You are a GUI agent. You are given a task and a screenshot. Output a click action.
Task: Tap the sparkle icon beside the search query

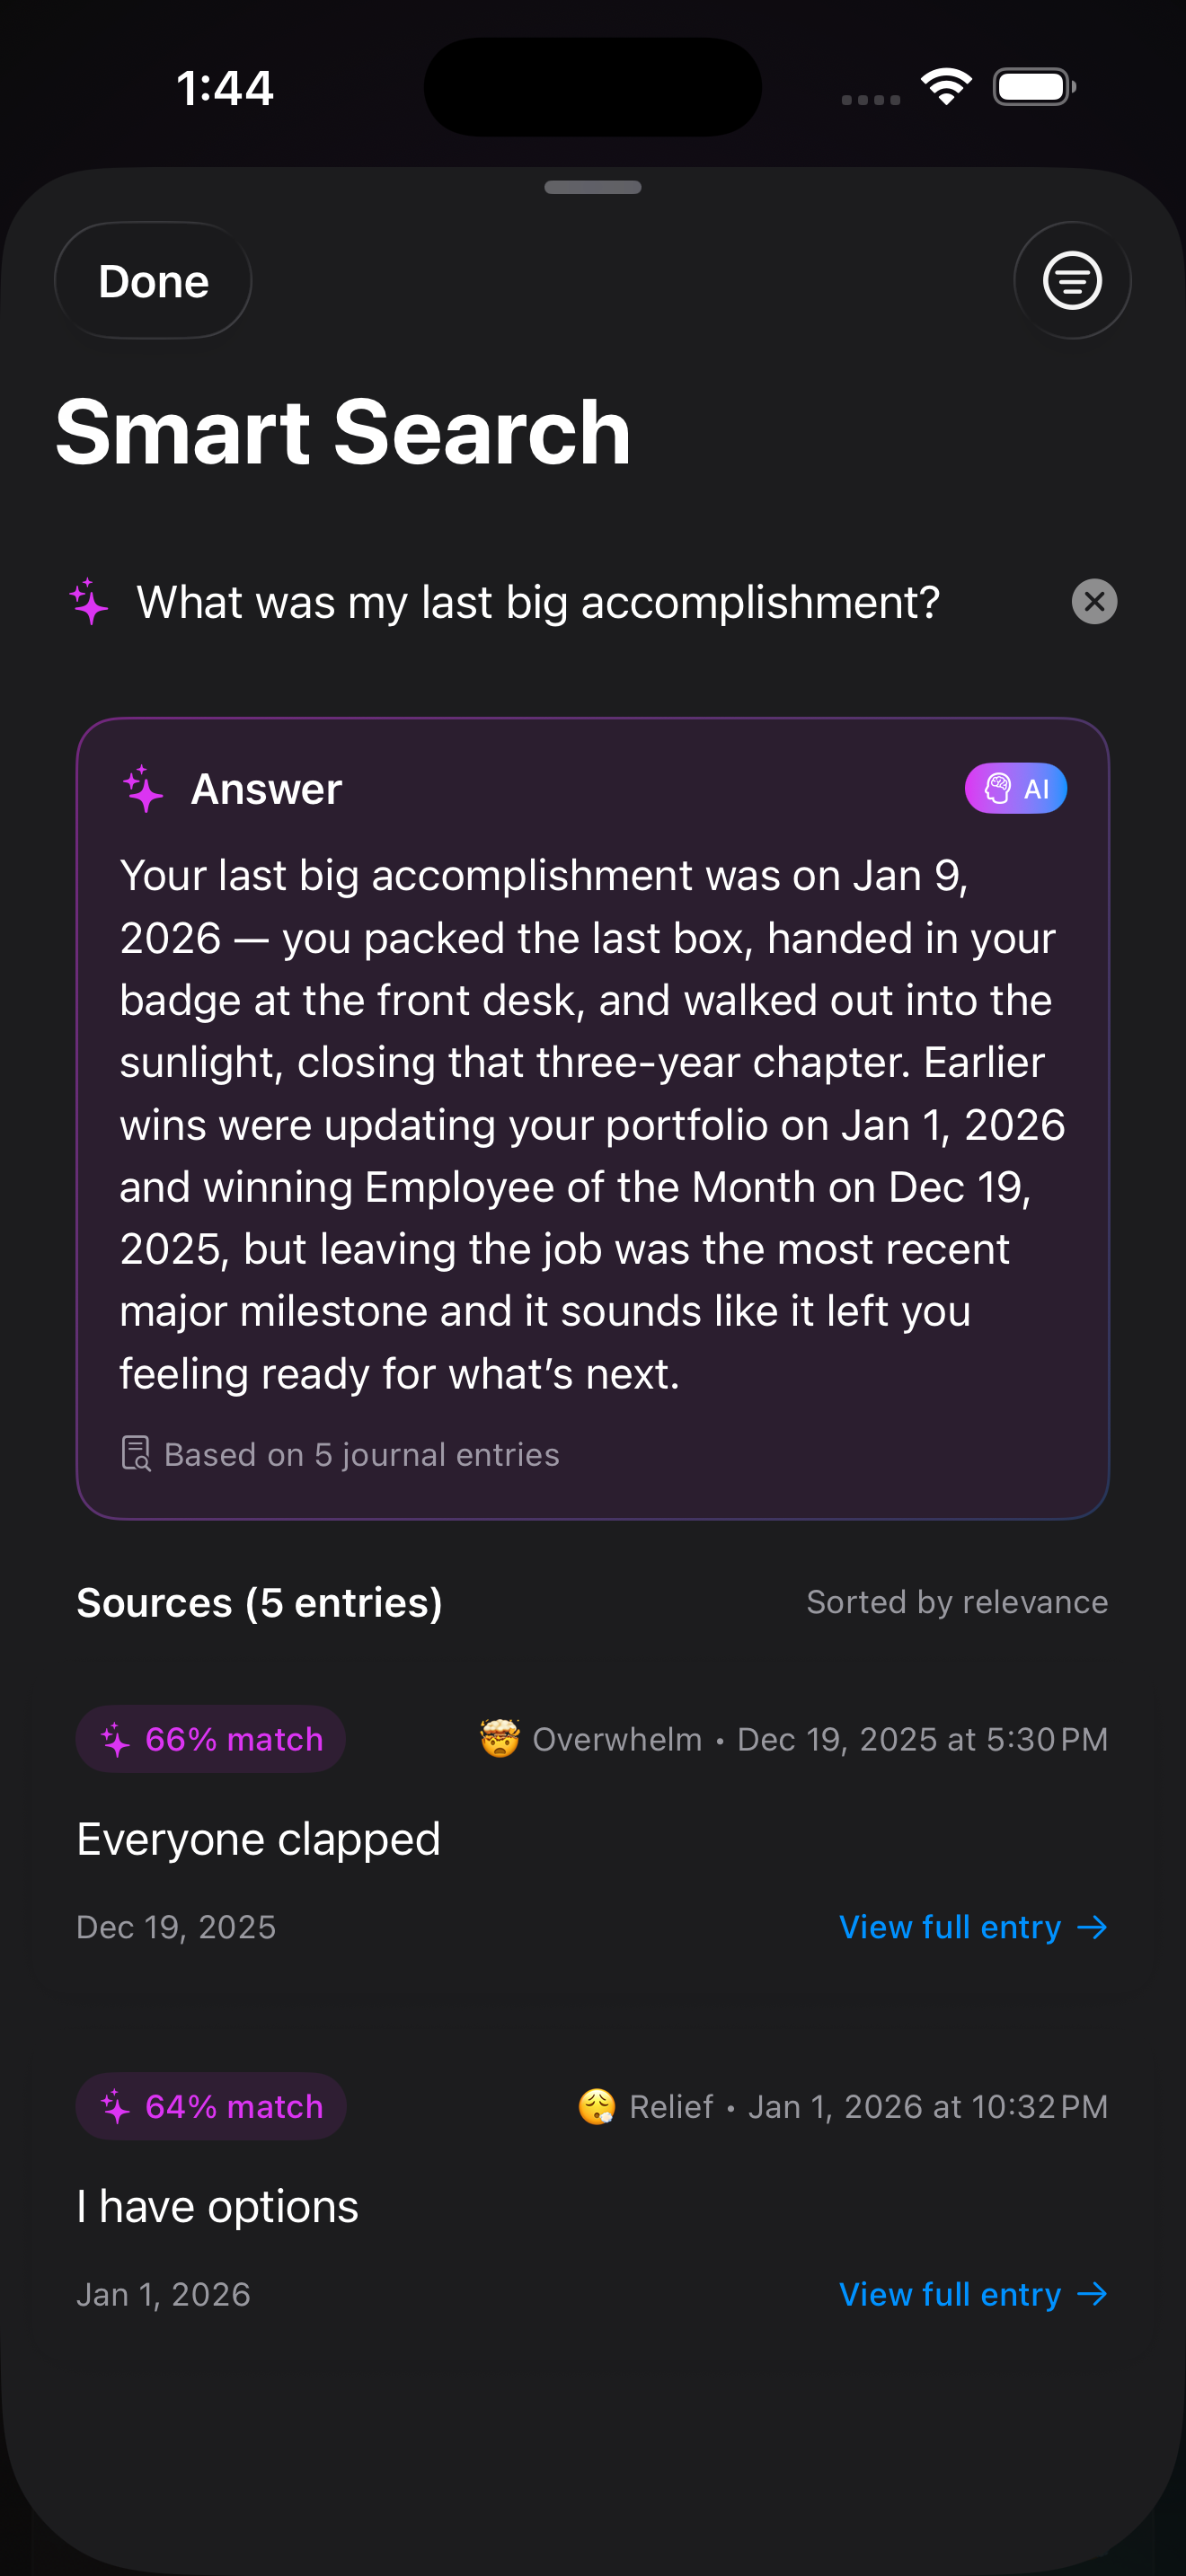pyautogui.click(x=89, y=602)
